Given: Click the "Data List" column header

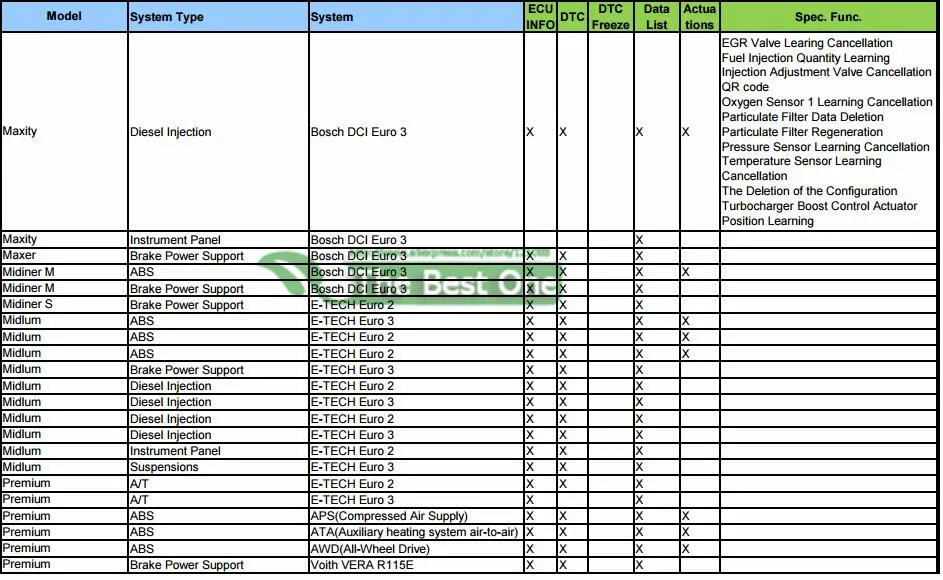Looking at the screenshot, I should point(657,16).
